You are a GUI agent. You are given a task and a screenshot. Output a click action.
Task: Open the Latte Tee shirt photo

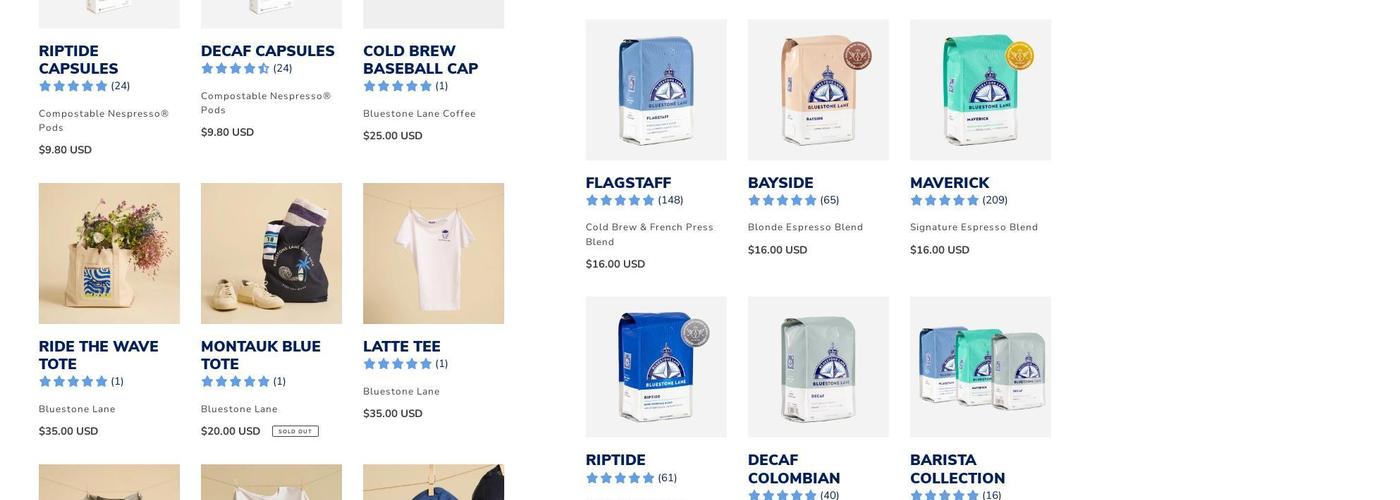[433, 253]
